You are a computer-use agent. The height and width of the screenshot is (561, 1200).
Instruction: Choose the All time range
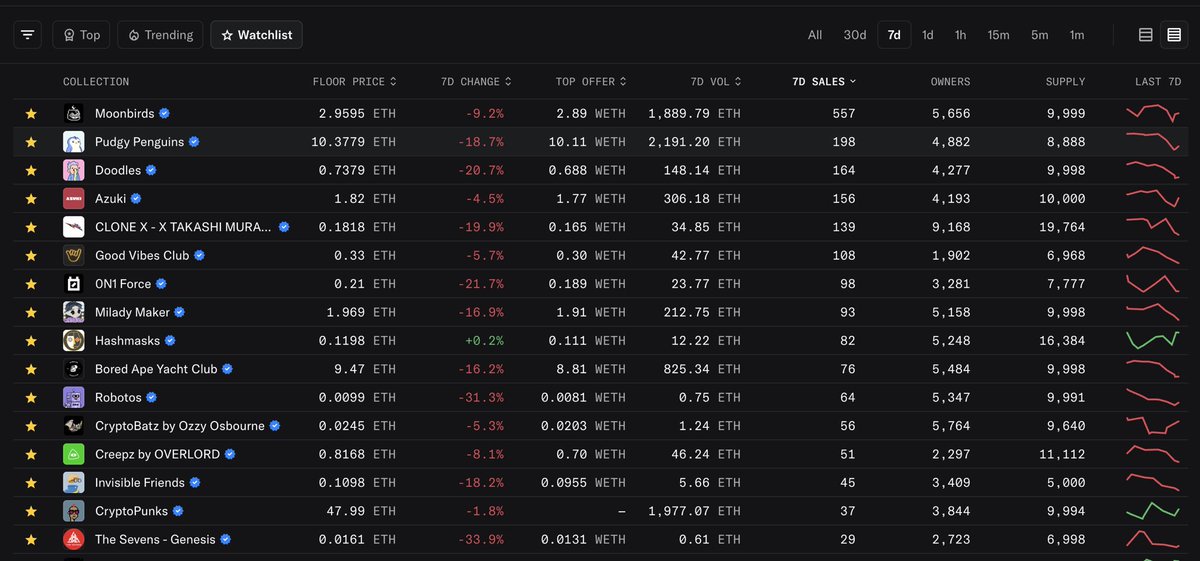tap(815, 35)
